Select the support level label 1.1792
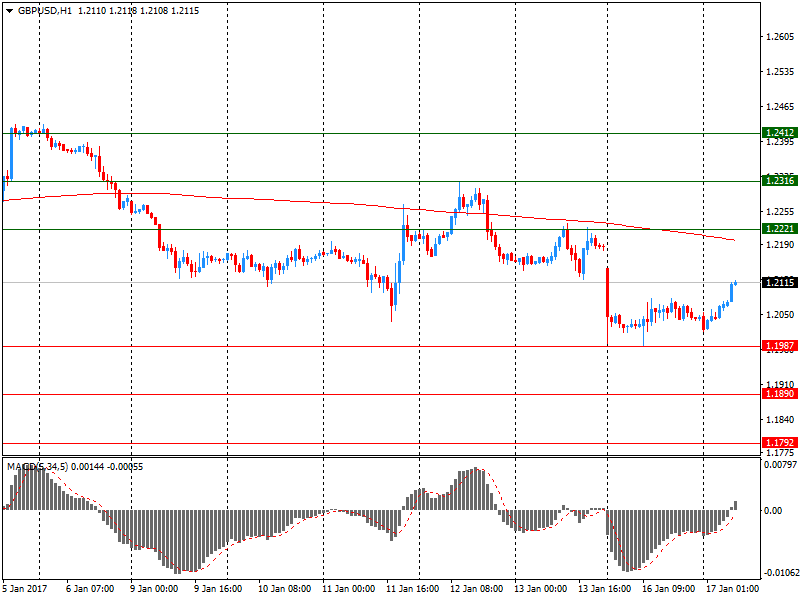This screenshot has width=800, height=600. tap(779, 443)
